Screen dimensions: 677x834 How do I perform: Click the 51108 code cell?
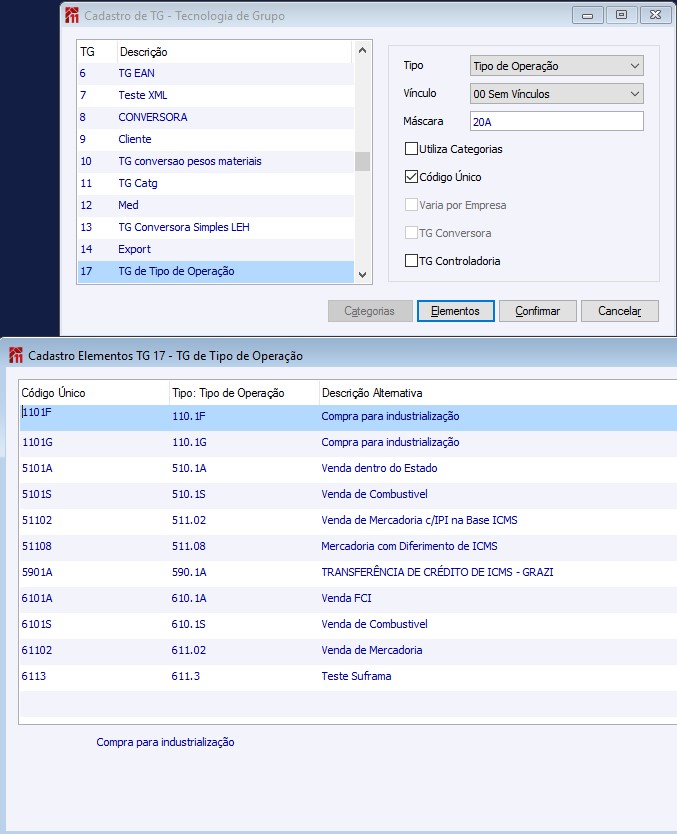tap(94, 546)
